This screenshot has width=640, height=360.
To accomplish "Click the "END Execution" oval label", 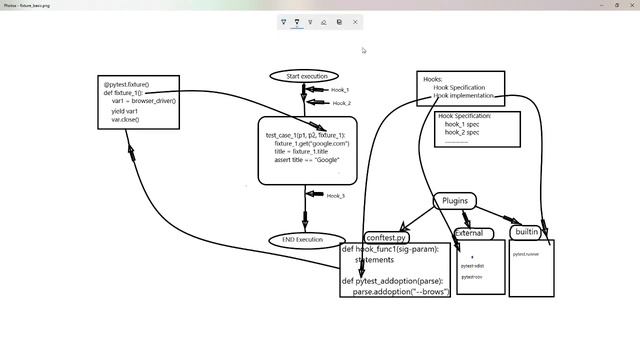I will 302,240.
